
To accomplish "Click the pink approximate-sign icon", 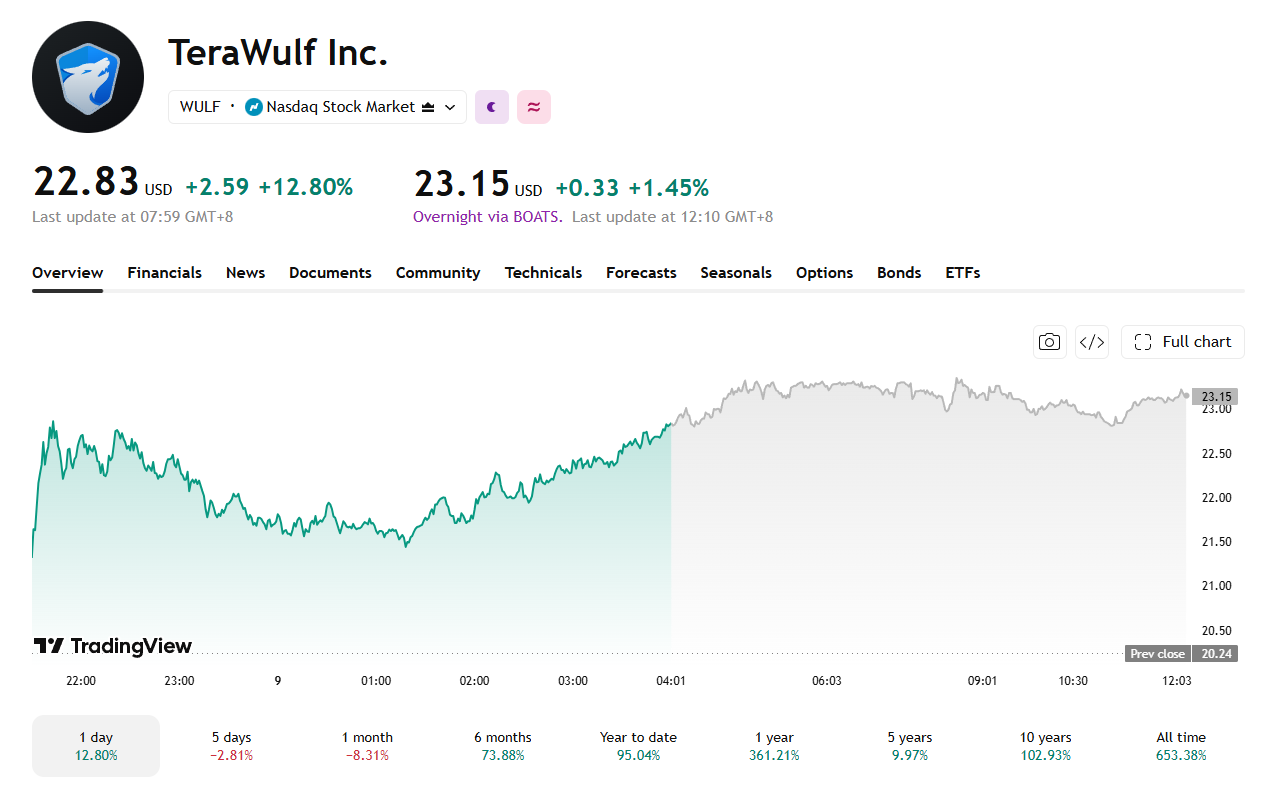I will 534,107.
